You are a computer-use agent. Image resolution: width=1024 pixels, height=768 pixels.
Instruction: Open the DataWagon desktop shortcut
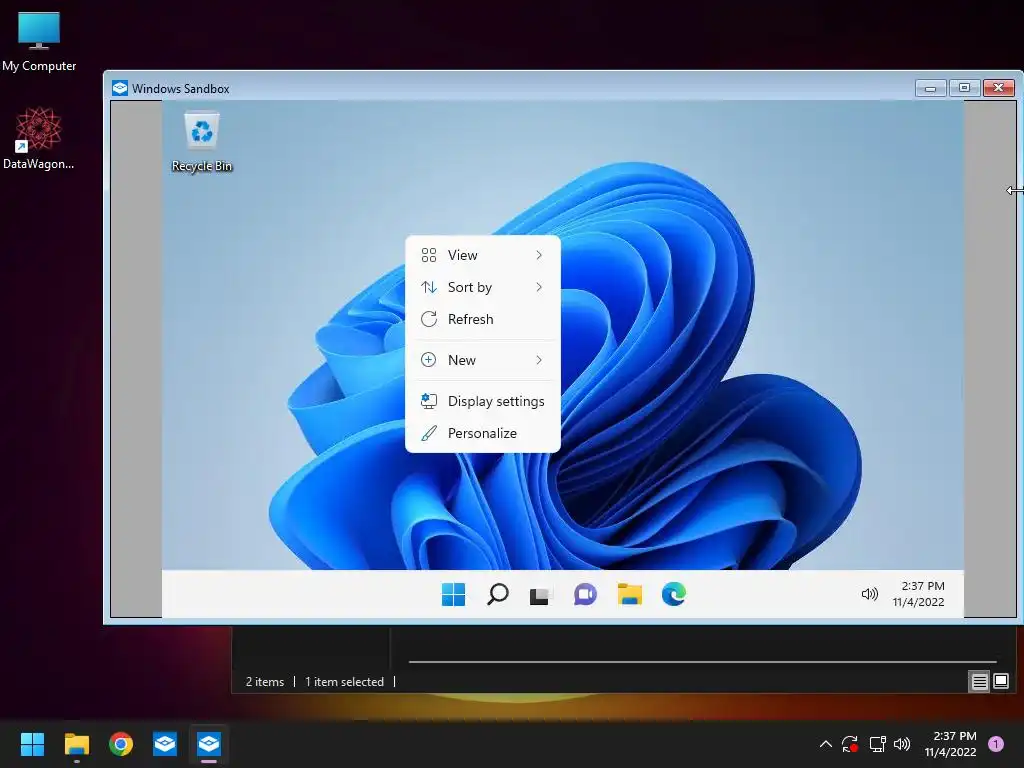pos(39,139)
